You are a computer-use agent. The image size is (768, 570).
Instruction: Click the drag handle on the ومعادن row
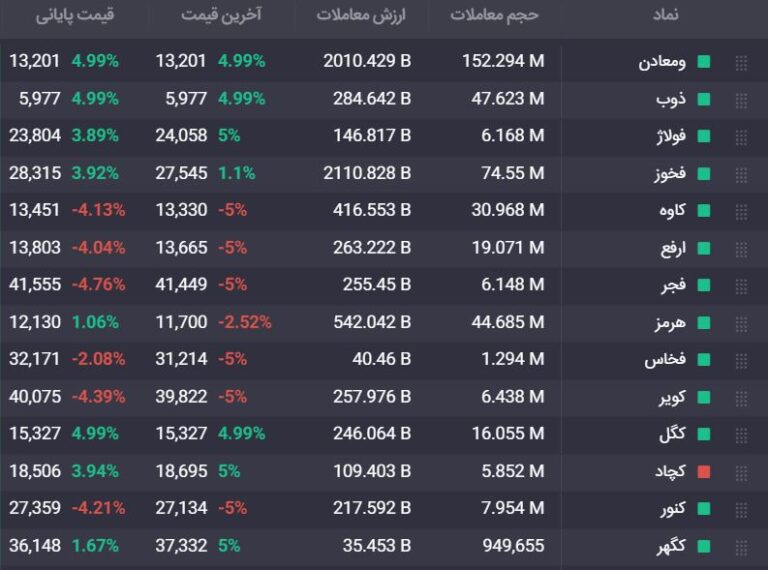click(741, 62)
